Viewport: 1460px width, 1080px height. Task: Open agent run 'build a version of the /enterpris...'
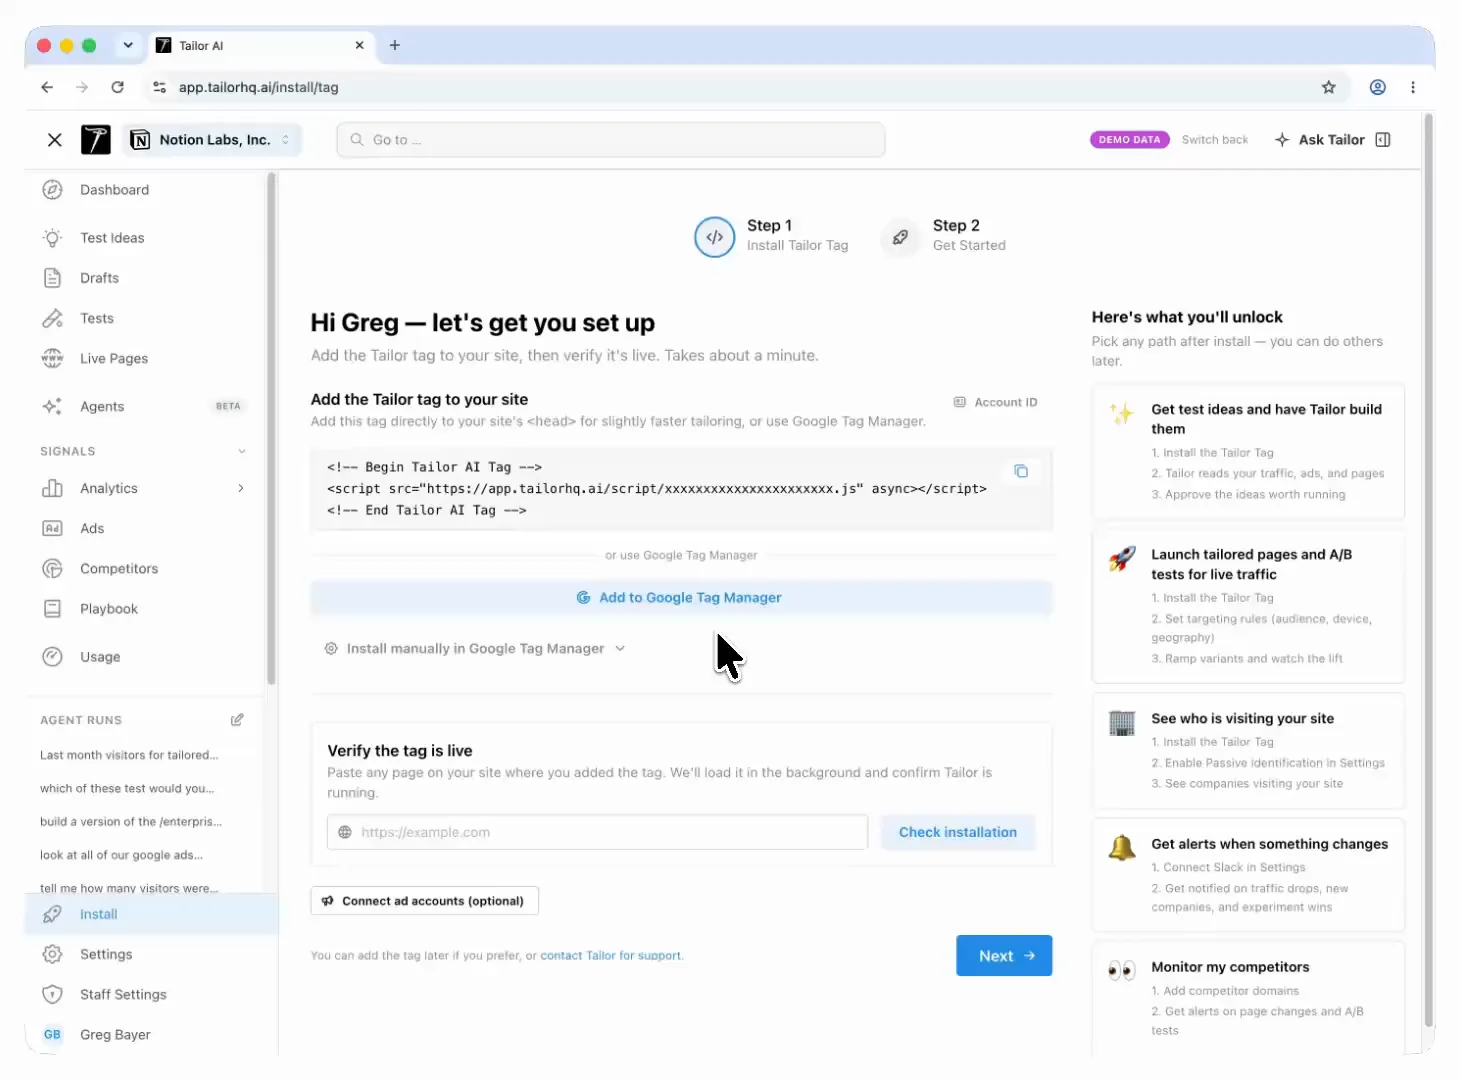coord(131,821)
